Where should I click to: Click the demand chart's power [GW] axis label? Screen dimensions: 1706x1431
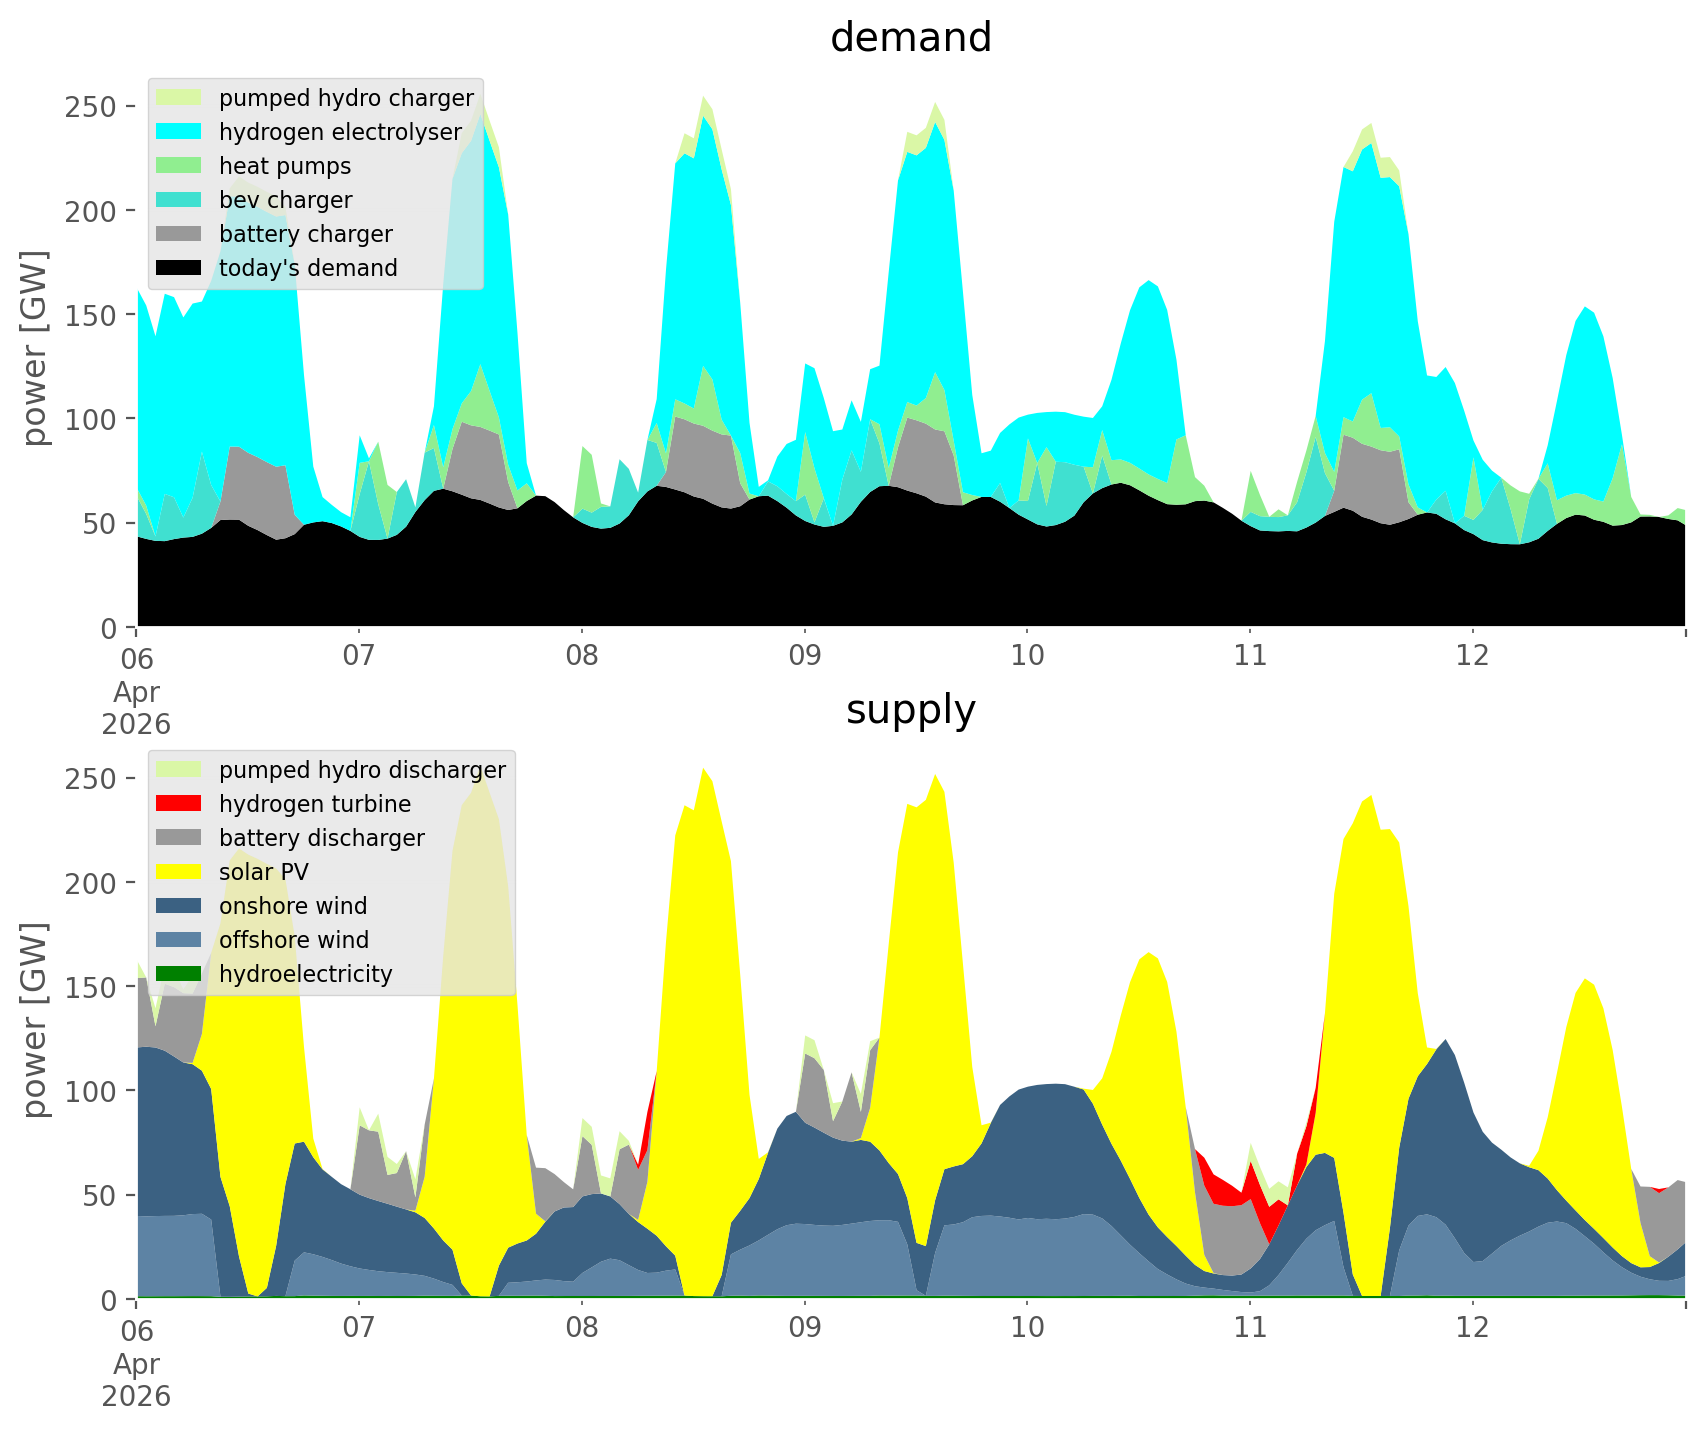(36, 348)
